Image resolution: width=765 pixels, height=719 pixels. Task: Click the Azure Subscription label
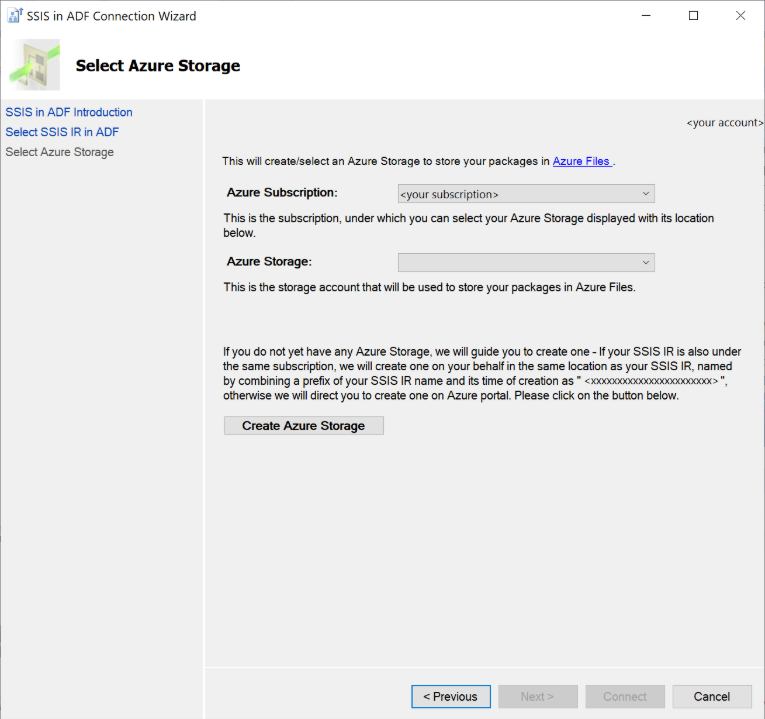(x=282, y=193)
